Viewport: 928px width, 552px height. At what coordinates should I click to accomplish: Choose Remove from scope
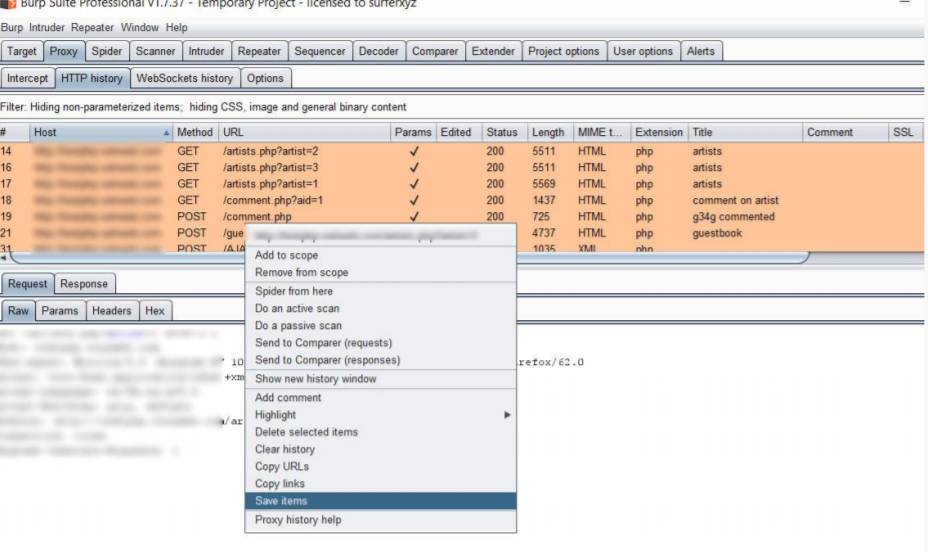pyautogui.click(x=381, y=273)
